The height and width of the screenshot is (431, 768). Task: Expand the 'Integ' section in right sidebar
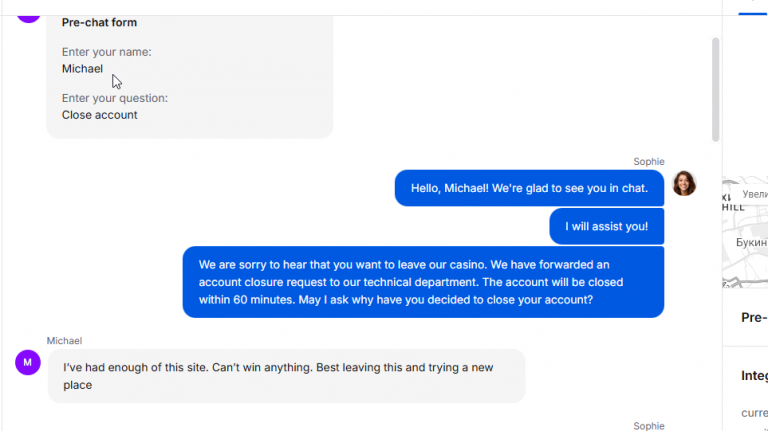tap(754, 376)
